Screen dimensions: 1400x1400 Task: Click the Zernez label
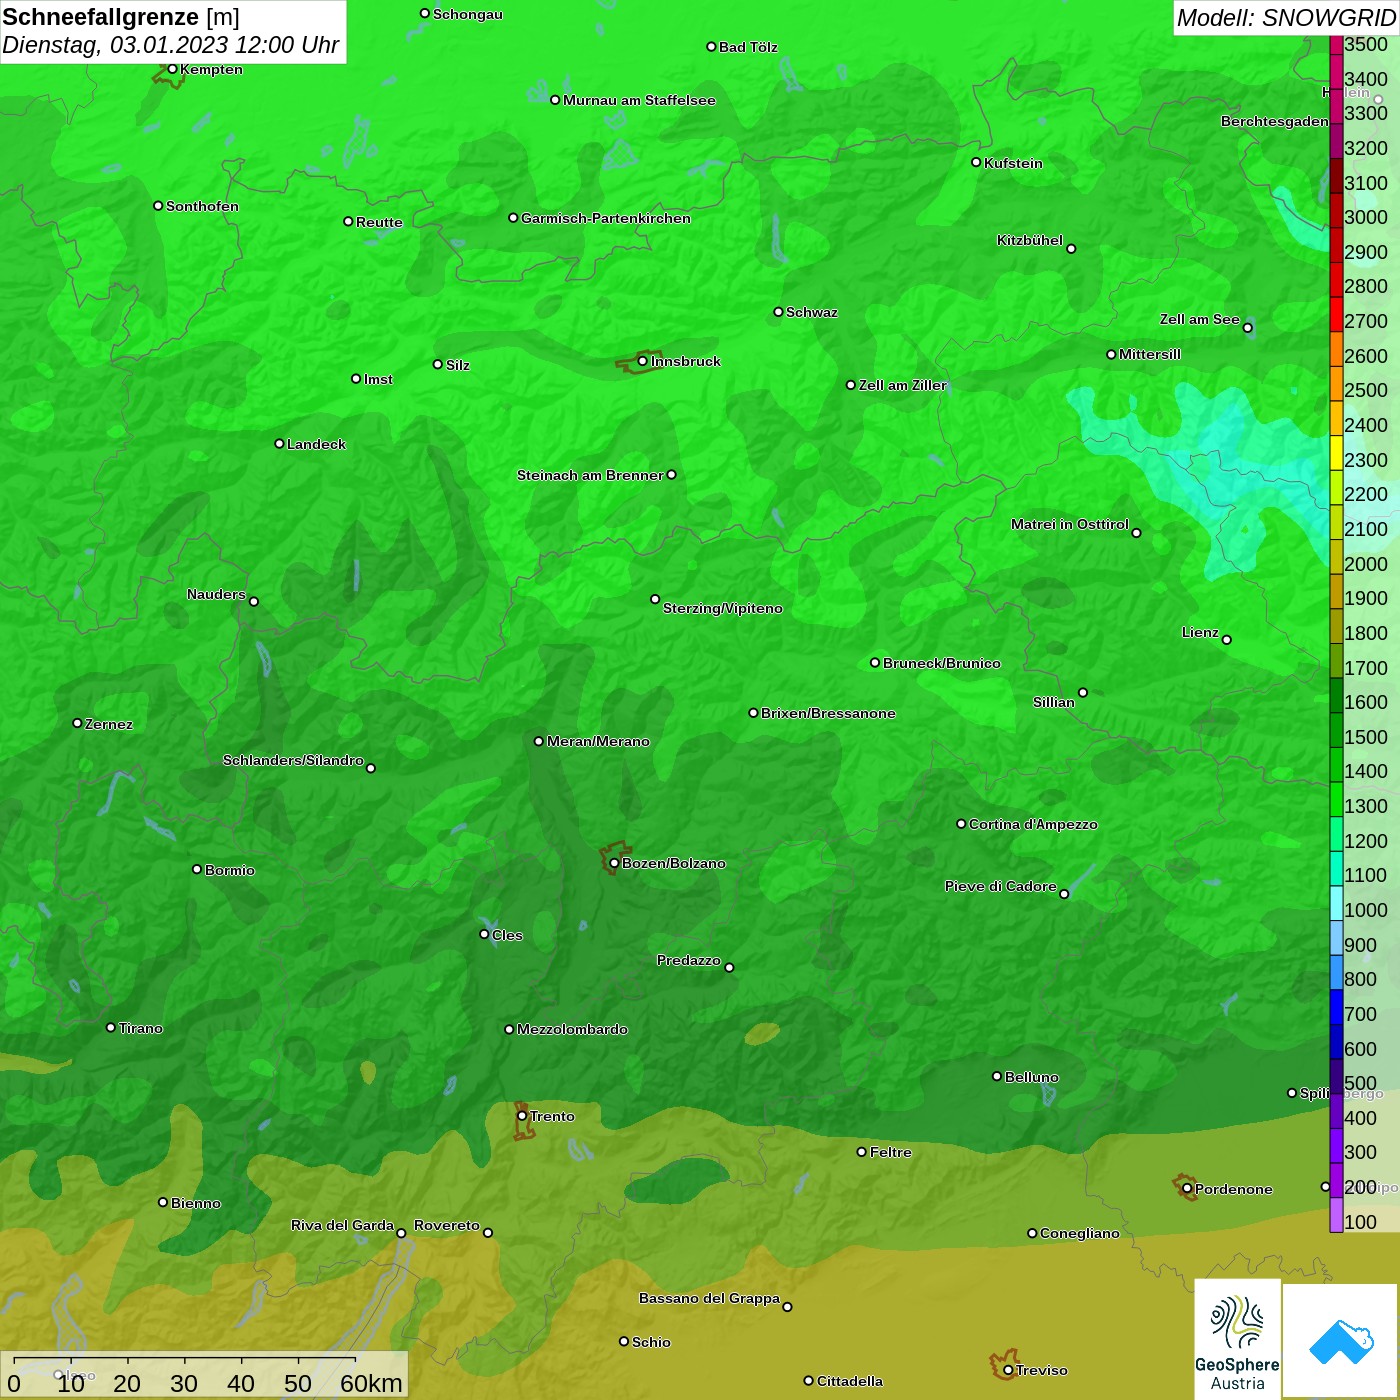point(109,724)
